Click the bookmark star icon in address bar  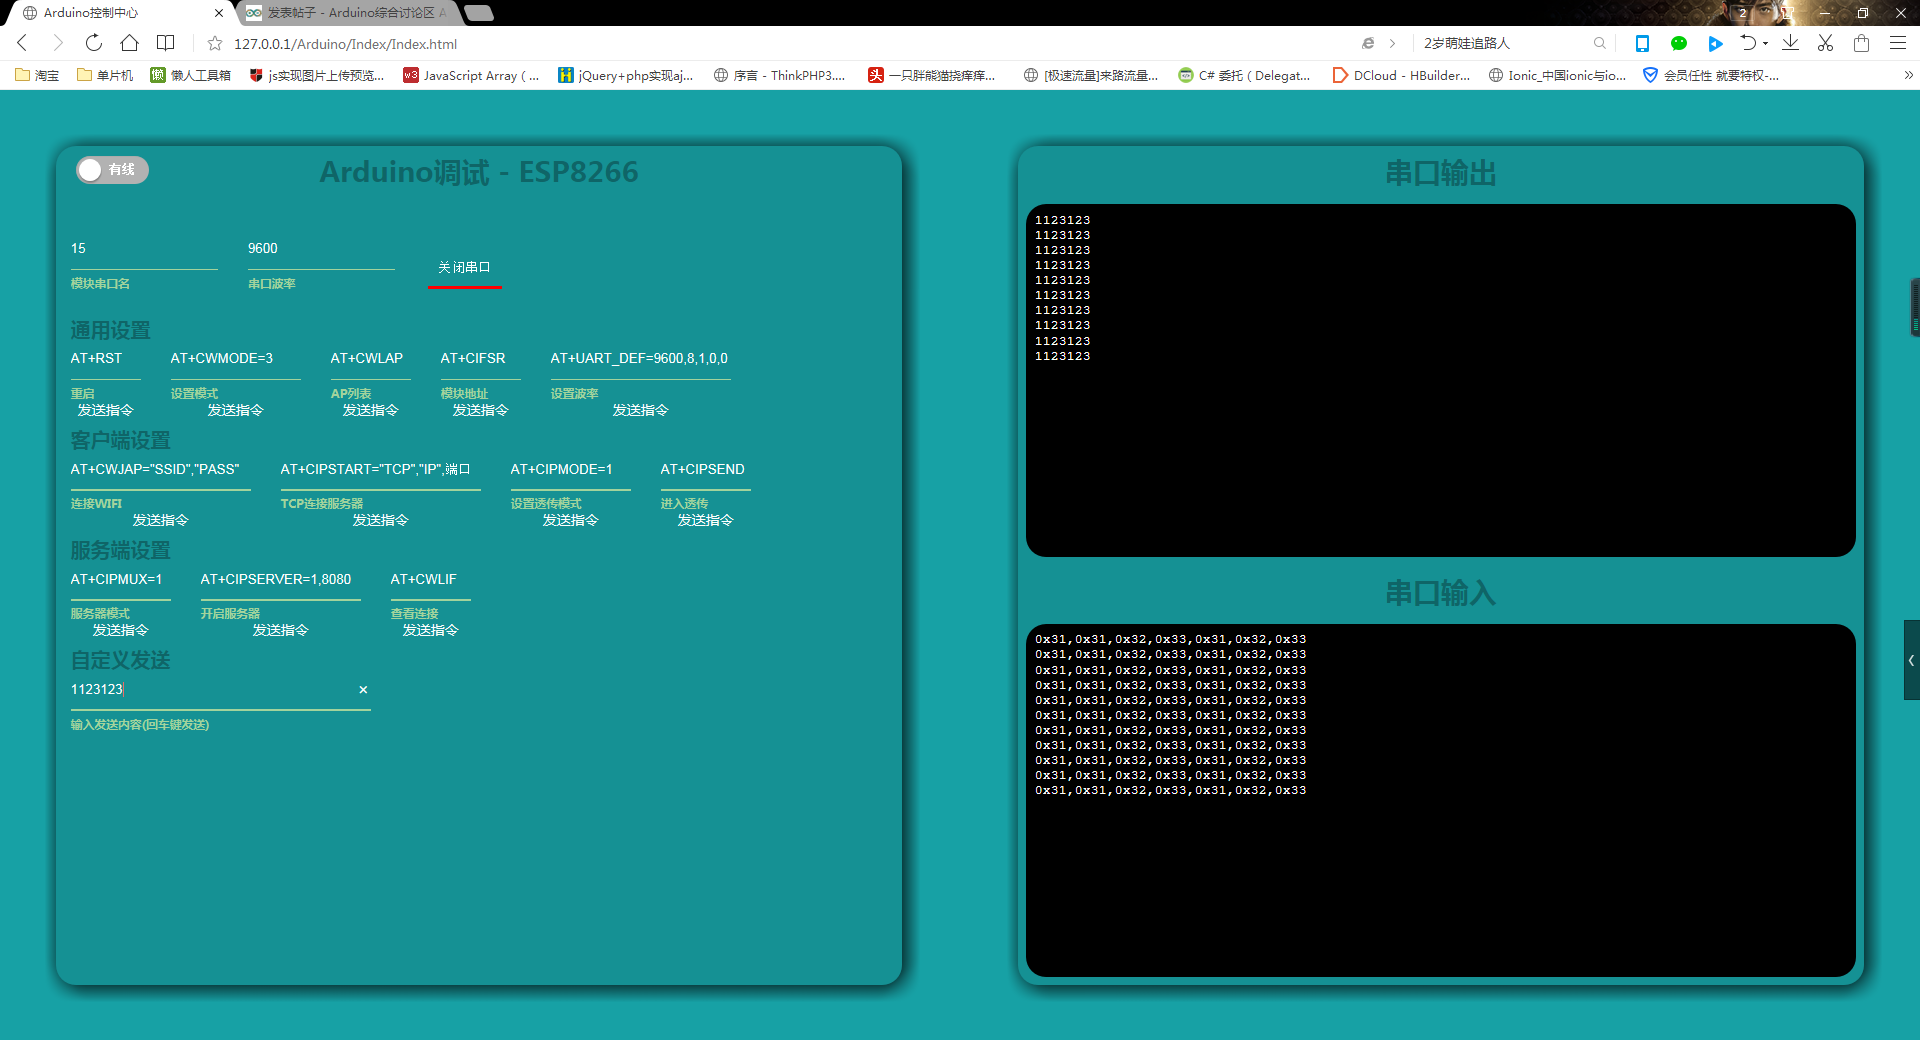click(214, 43)
